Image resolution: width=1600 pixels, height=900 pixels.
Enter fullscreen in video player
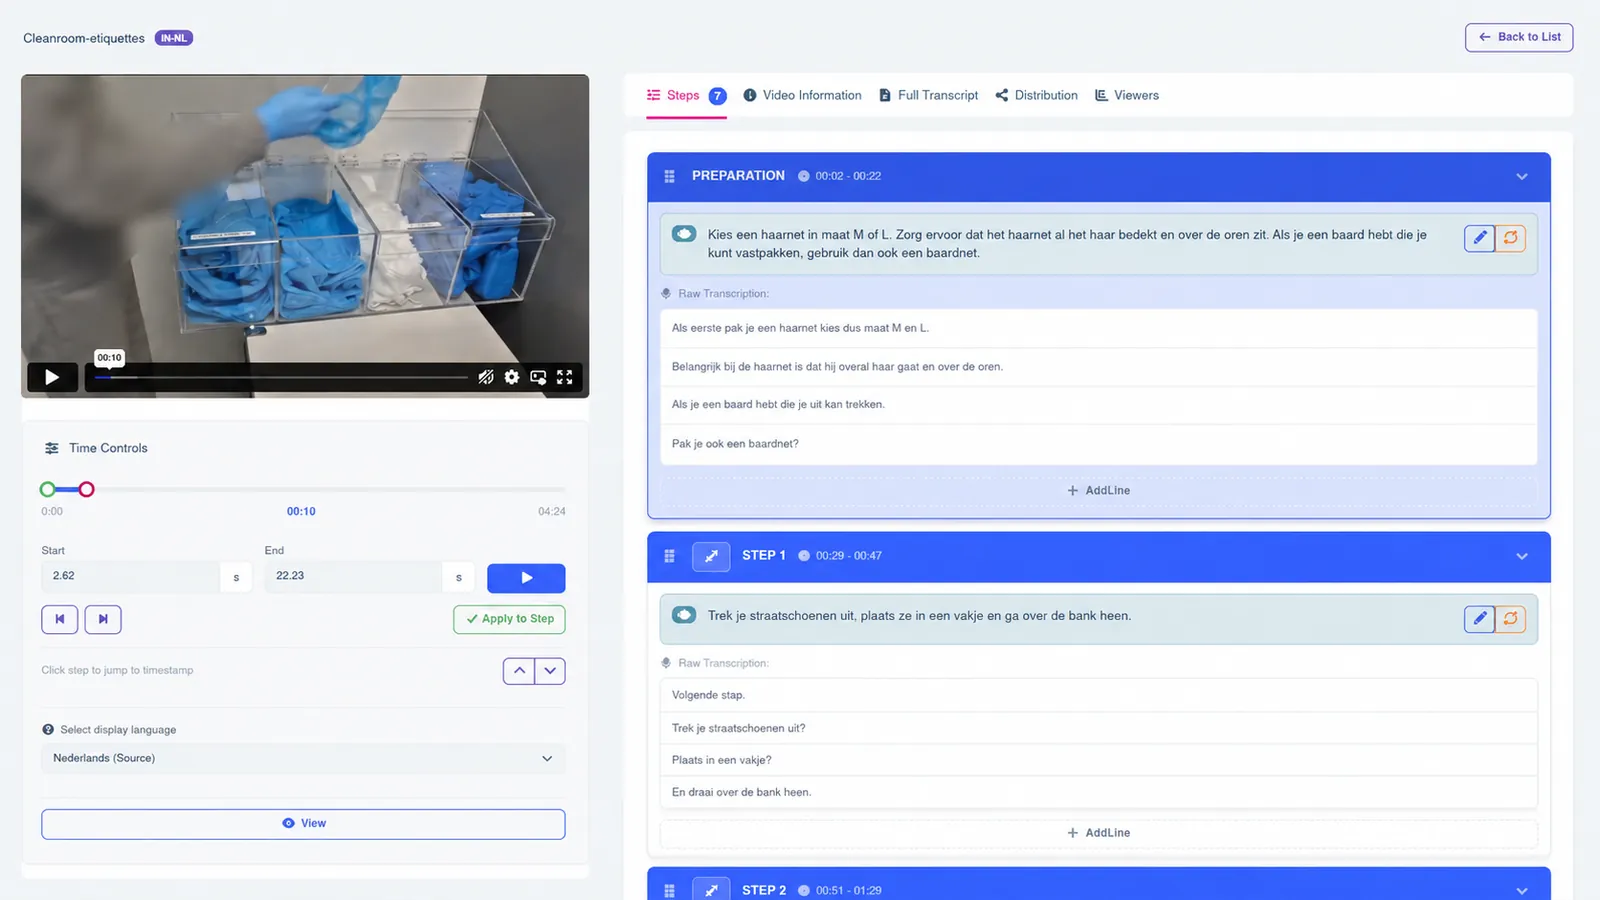(565, 377)
